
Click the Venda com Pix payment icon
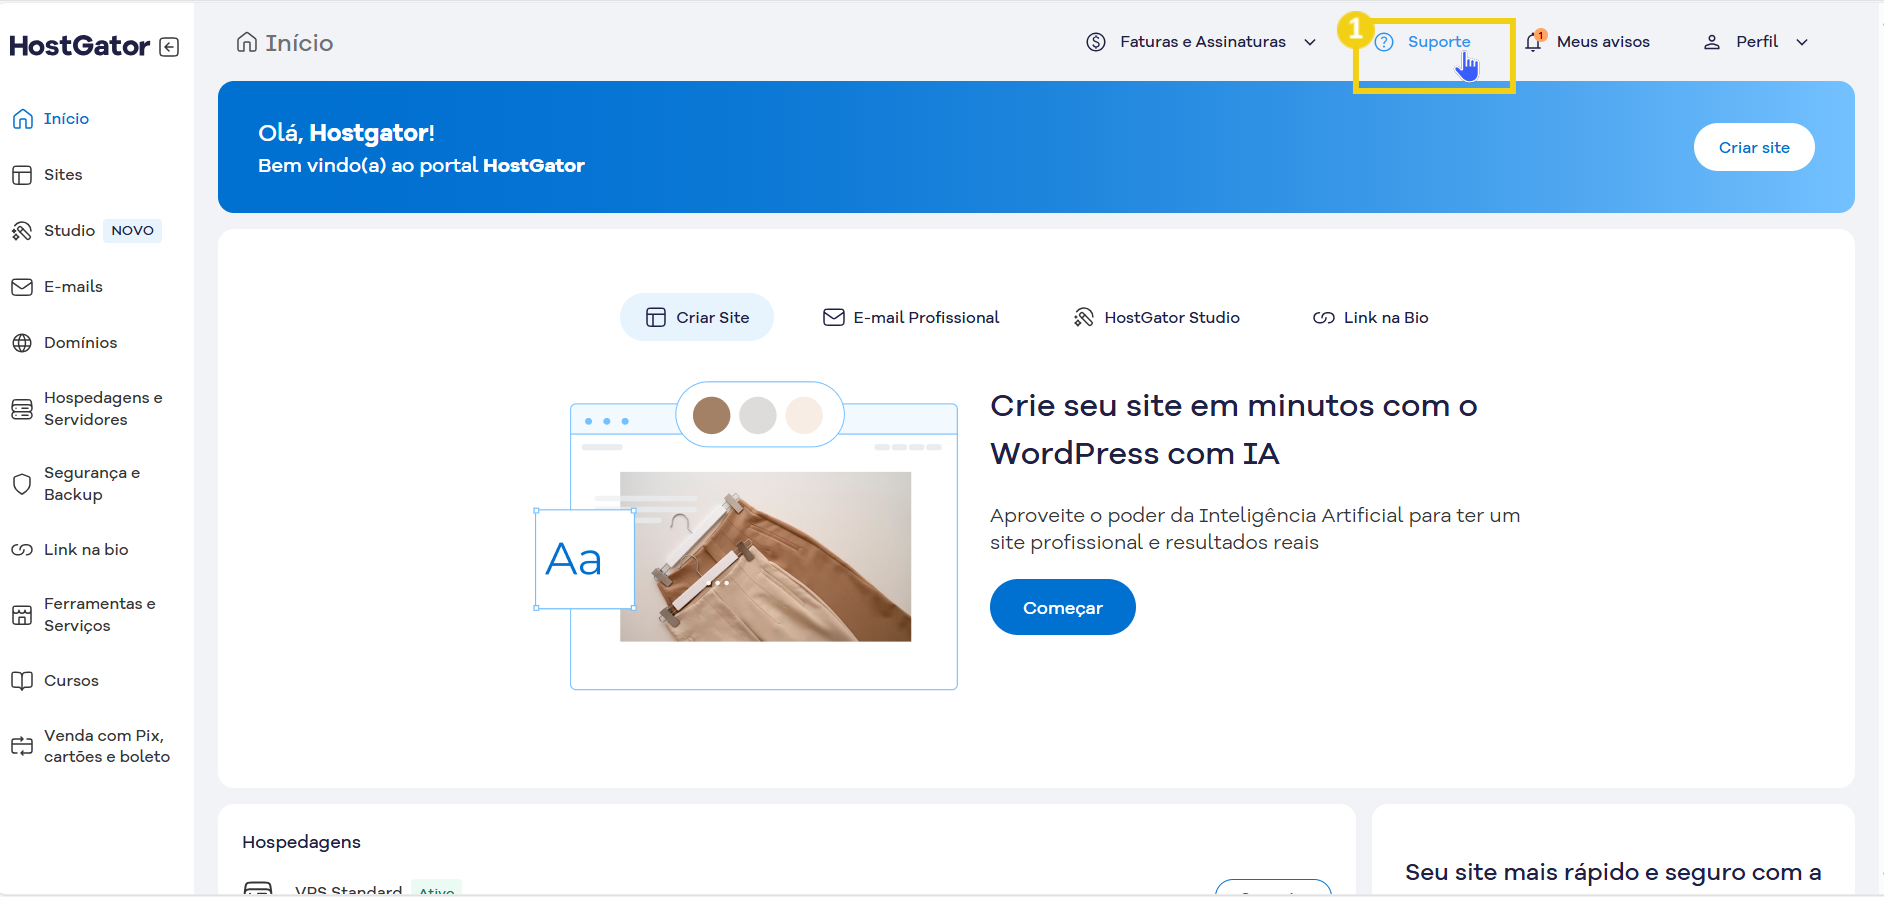pyautogui.click(x=22, y=746)
